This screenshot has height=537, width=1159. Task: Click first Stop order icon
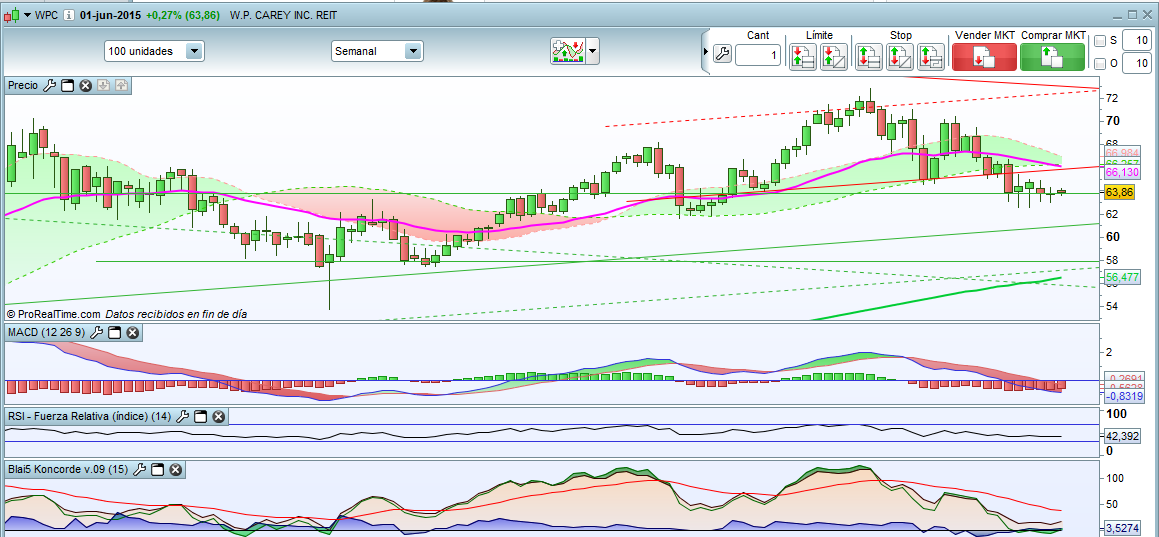869,57
